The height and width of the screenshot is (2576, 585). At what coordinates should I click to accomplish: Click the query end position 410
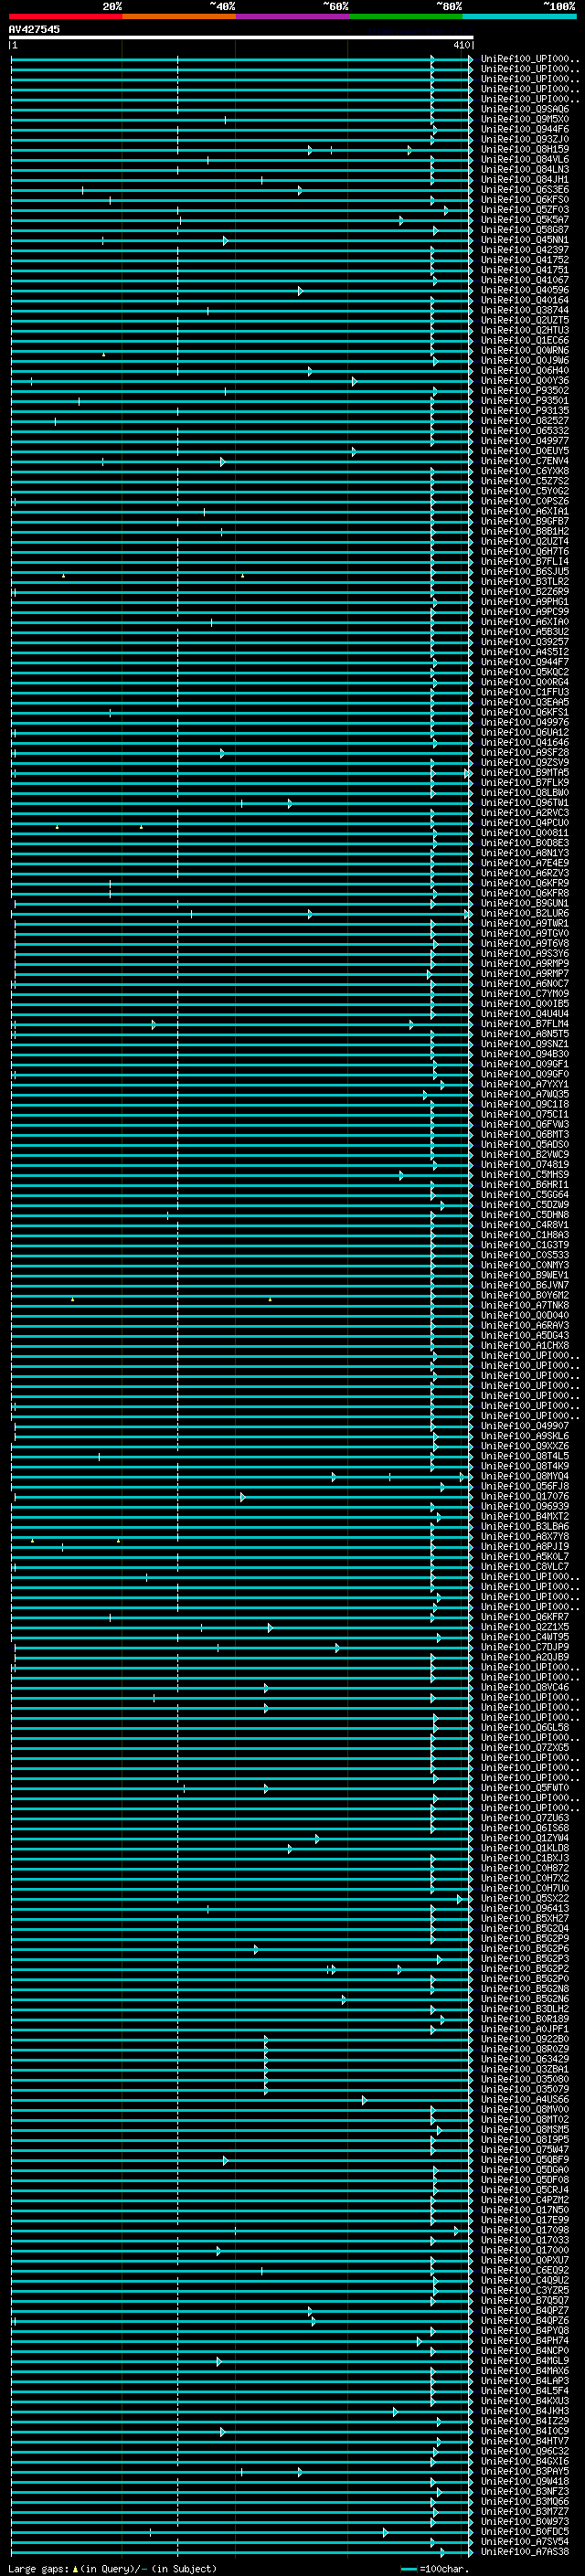(461, 45)
